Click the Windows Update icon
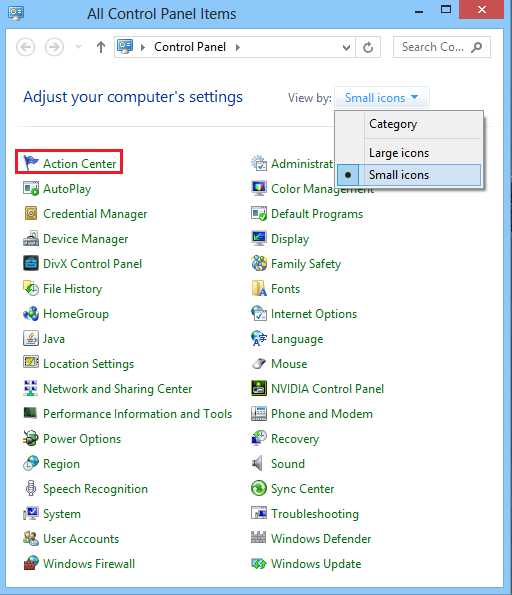This screenshot has width=512, height=595. coord(259,564)
